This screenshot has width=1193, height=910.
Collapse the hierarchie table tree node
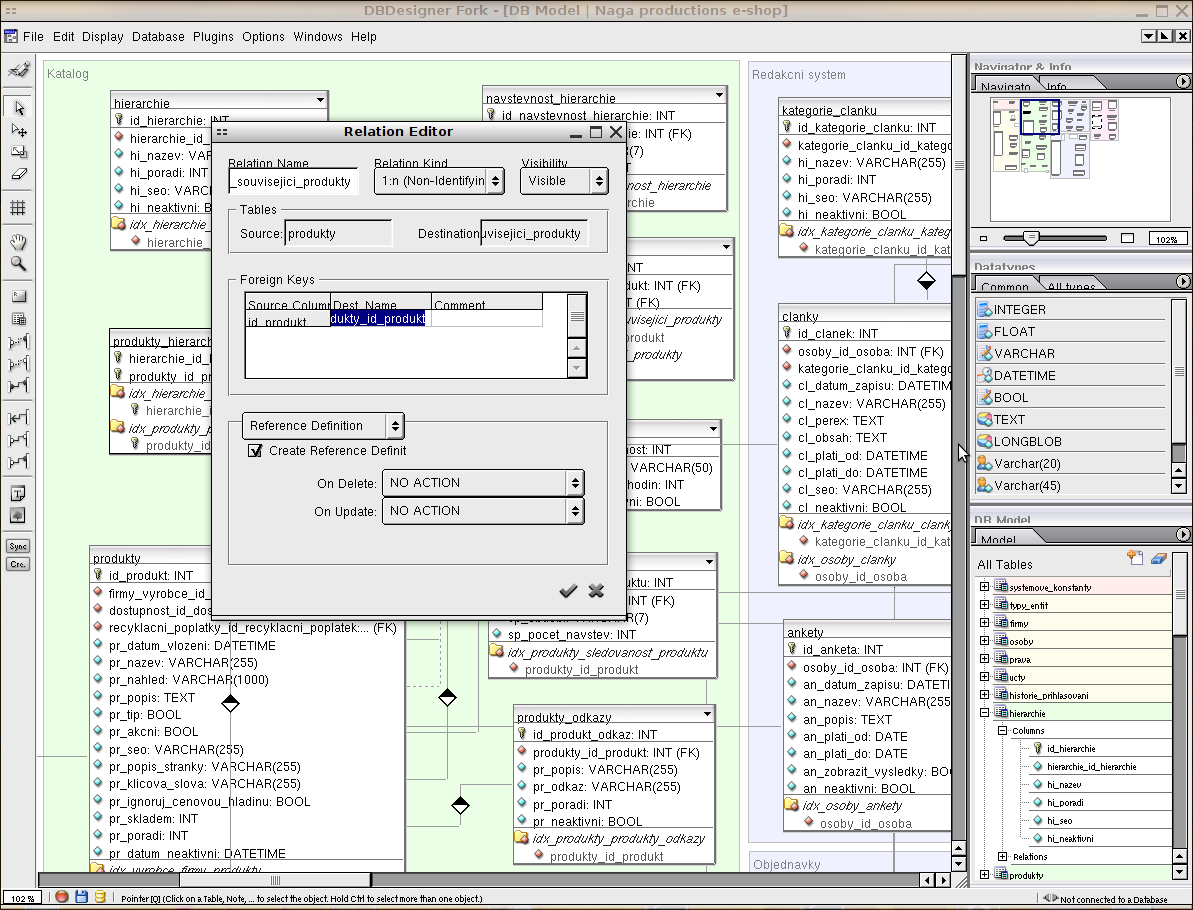click(984, 713)
